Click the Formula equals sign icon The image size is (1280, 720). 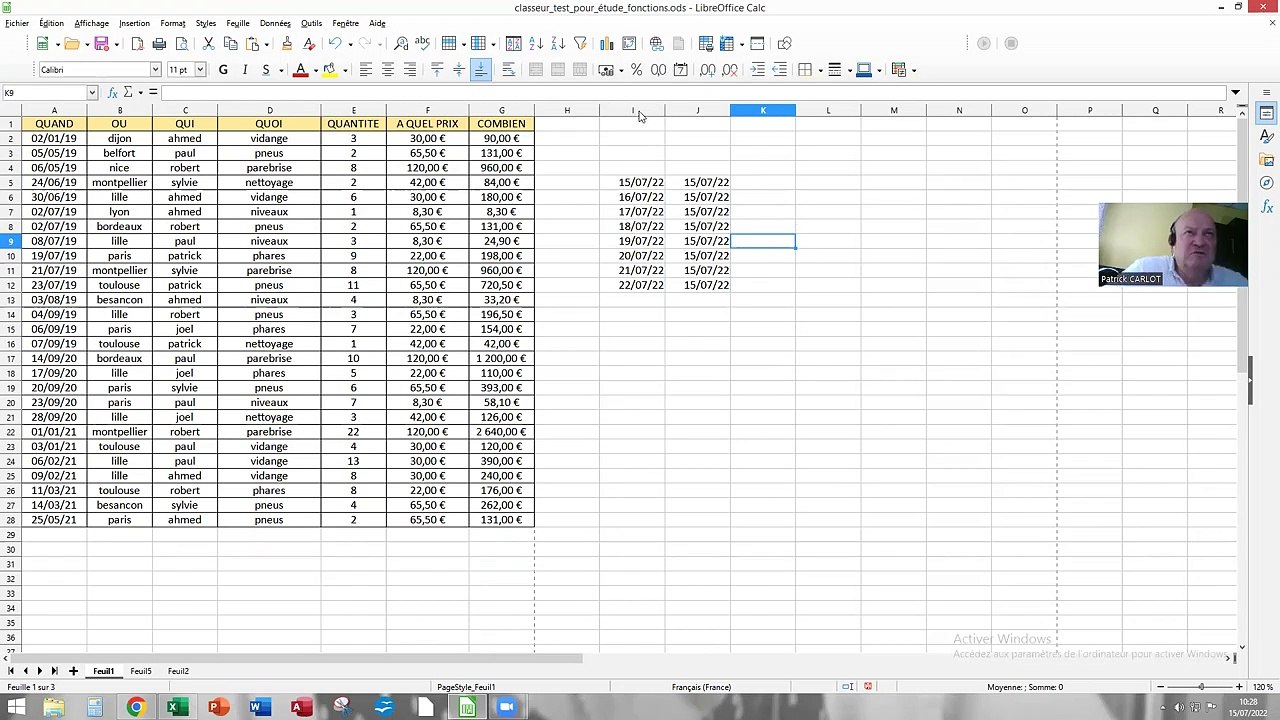(153, 92)
